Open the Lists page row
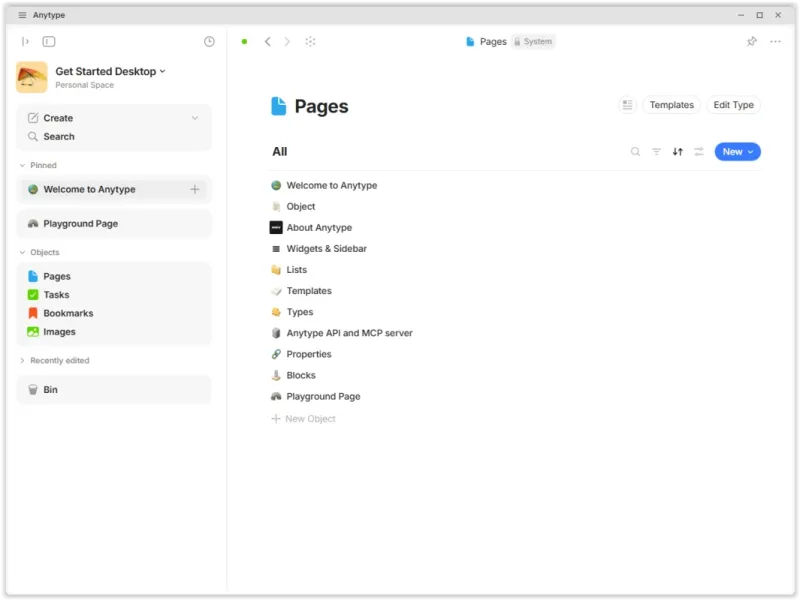This screenshot has height=600, width=800. [x=296, y=270]
